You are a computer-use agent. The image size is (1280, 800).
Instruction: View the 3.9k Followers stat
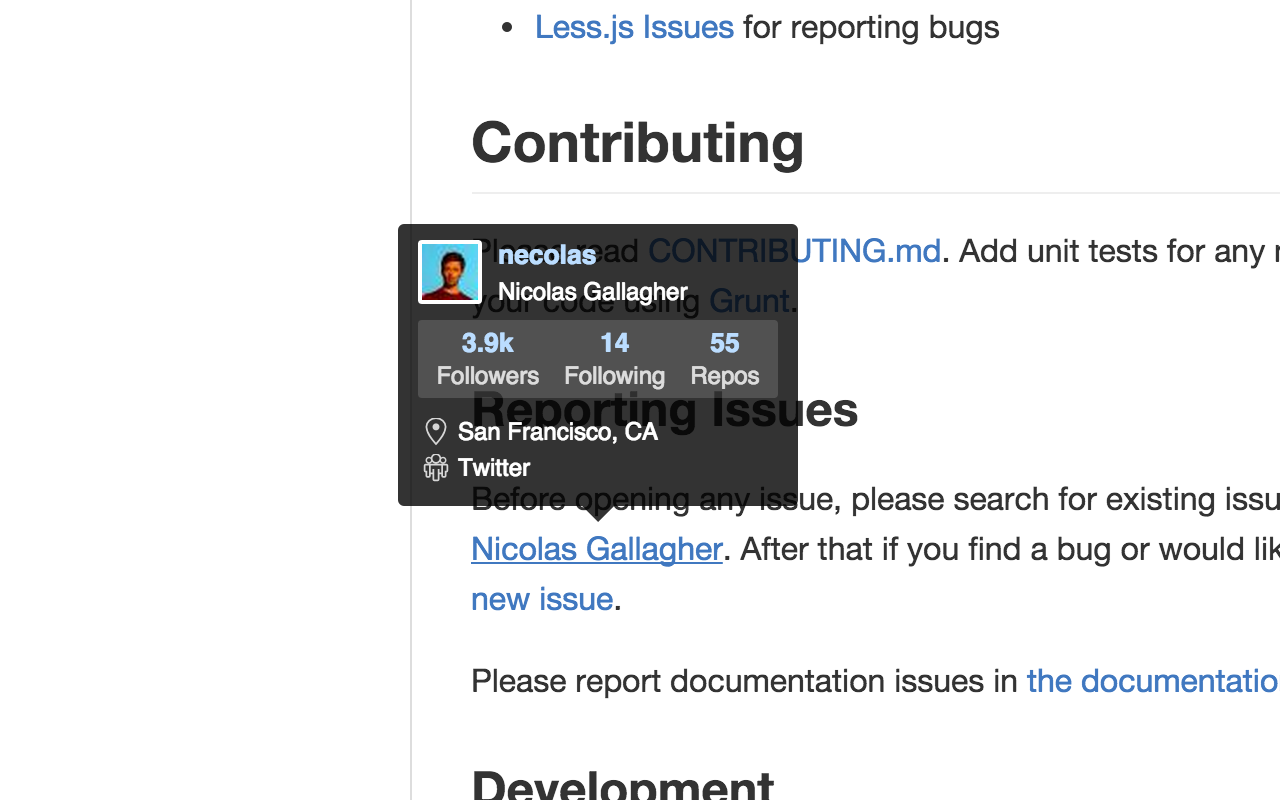(488, 358)
